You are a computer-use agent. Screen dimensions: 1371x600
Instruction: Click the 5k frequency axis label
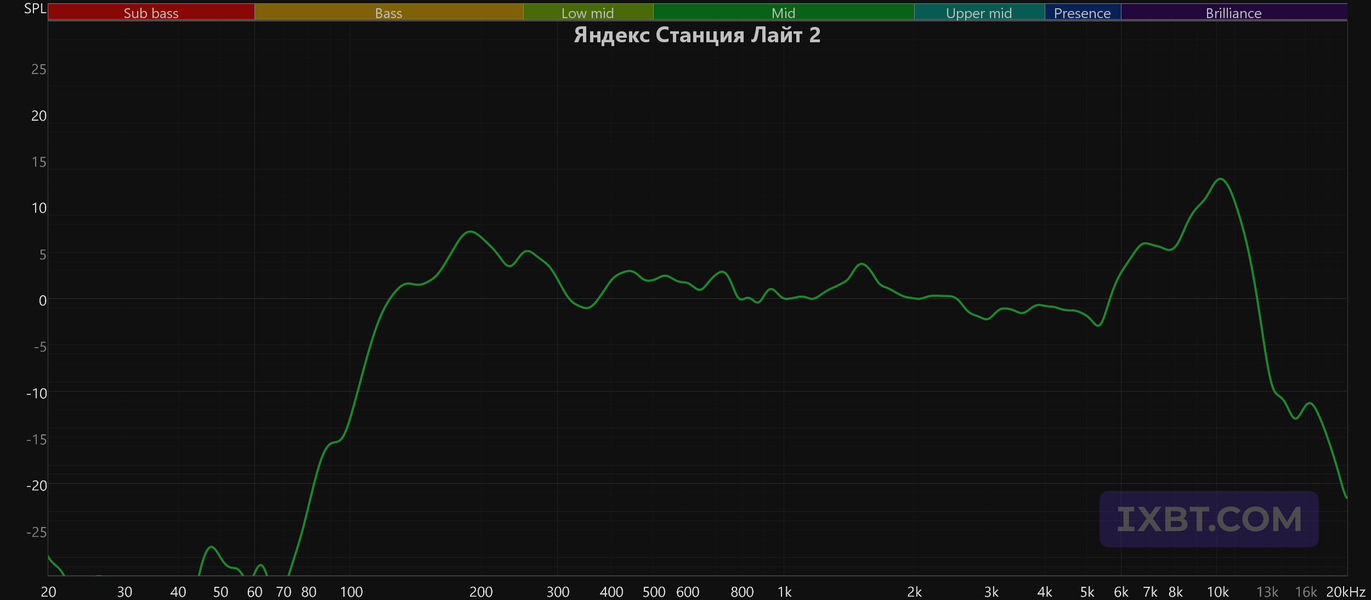[x=1088, y=591]
